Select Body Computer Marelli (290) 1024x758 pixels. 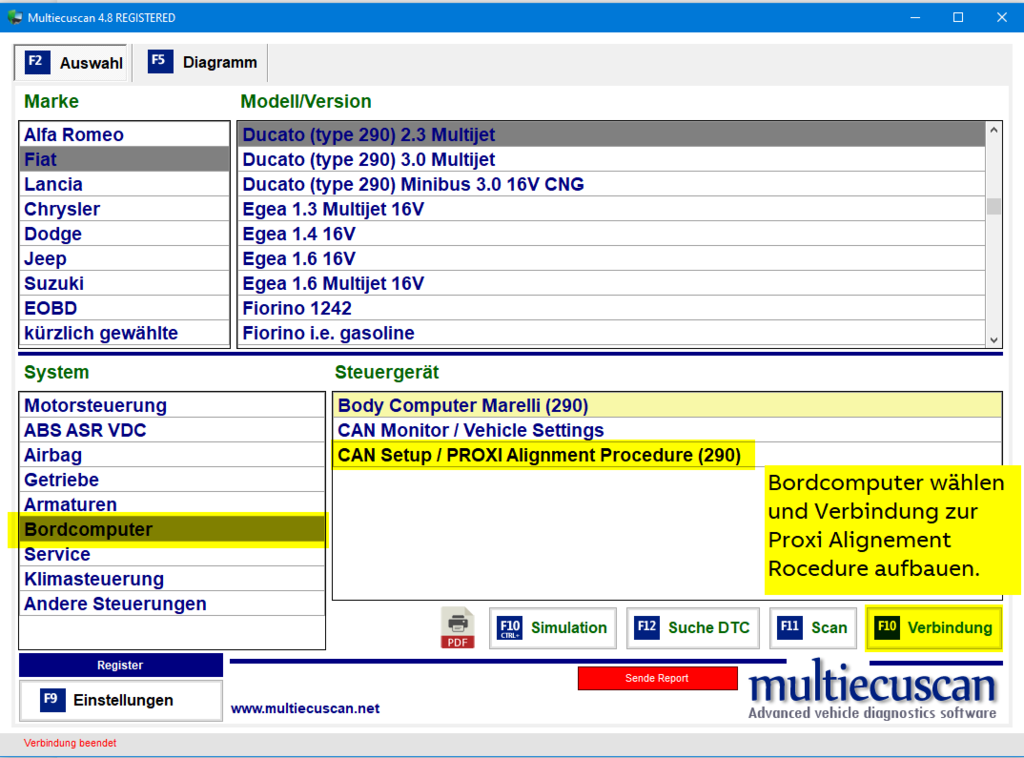tap(667, 405)
